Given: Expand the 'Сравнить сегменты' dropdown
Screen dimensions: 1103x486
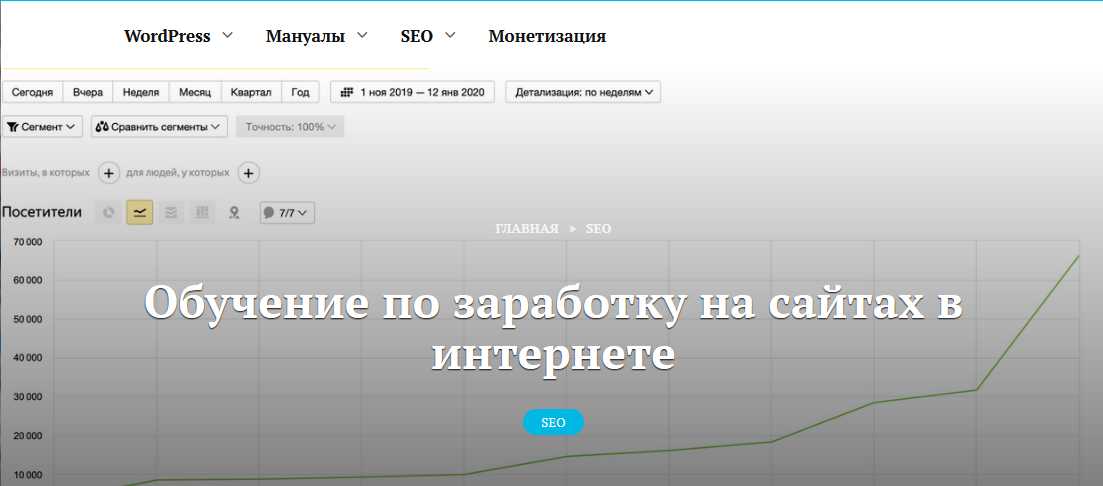Looking at the screenshot, I should click(x=159, y=127).
